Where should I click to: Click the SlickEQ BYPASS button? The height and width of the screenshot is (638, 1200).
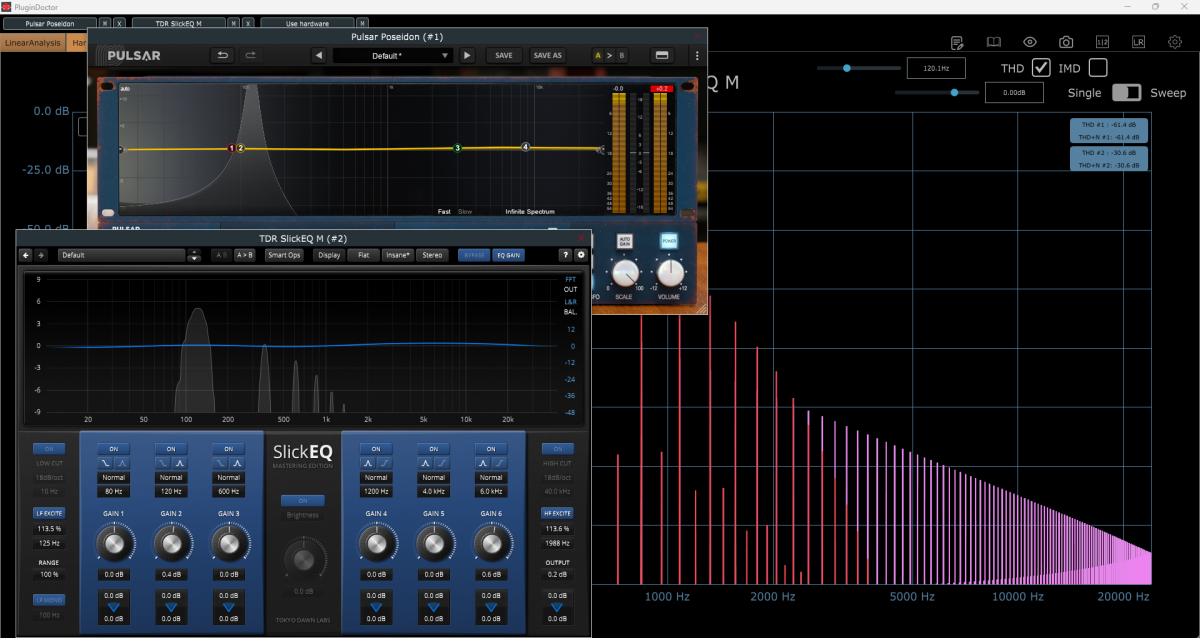(x=474, y=255)
